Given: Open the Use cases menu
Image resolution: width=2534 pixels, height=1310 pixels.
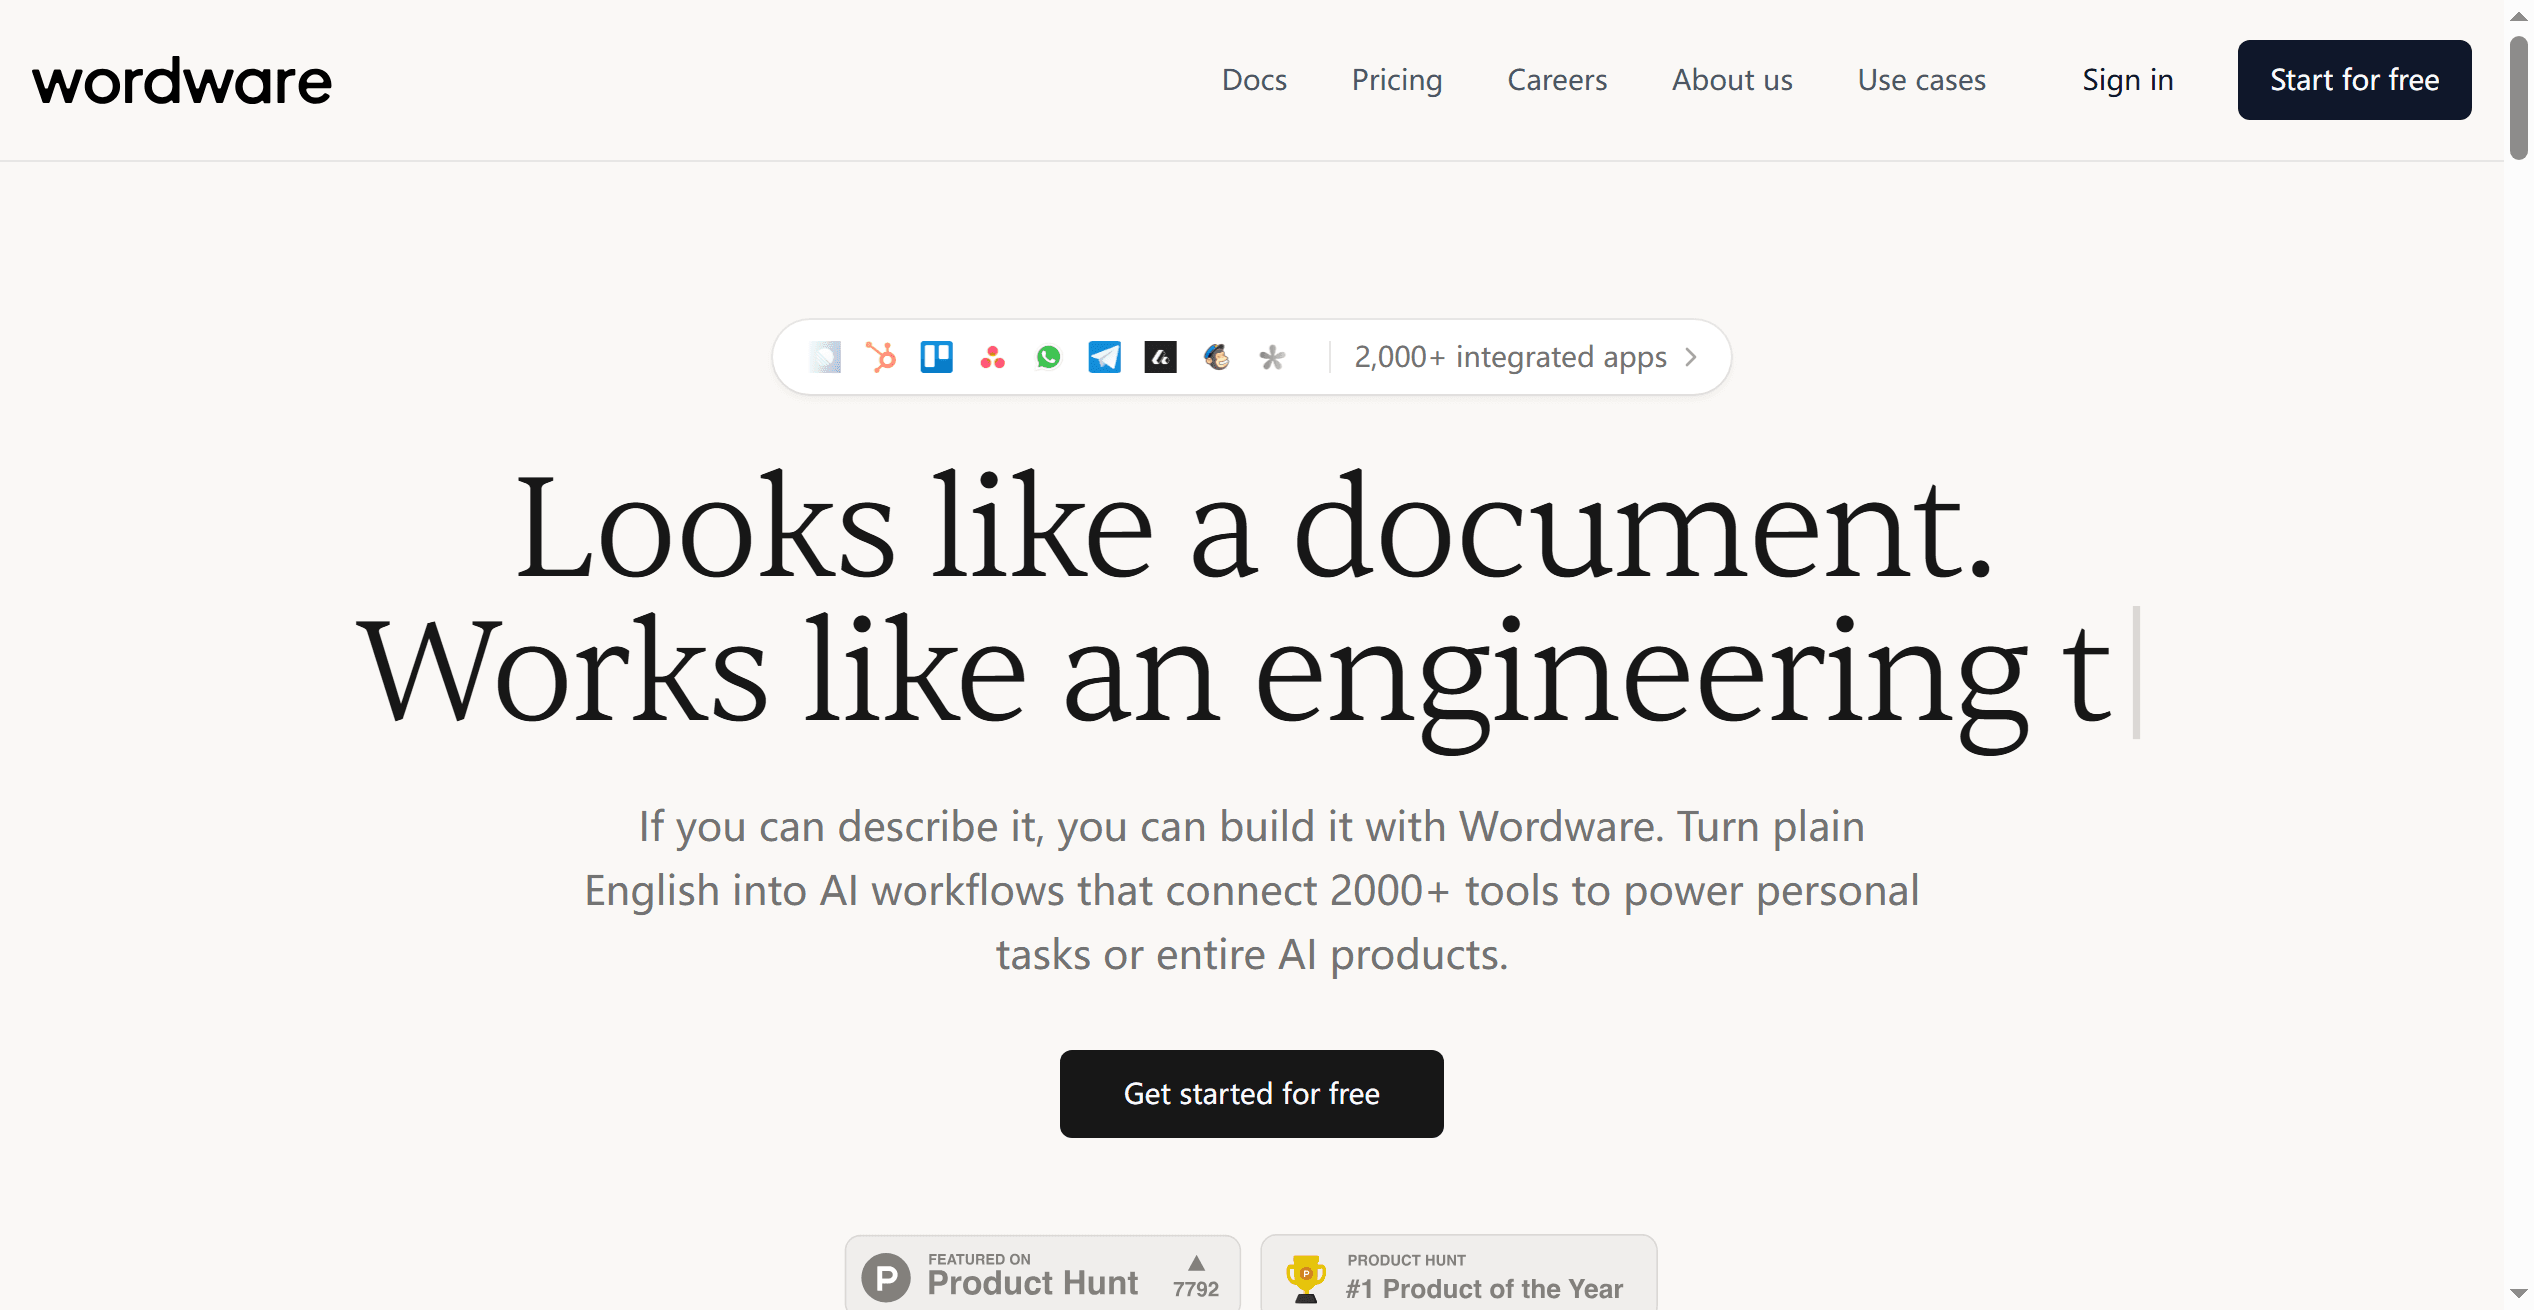Looking at the screenshot, I should pos(1921,80).
